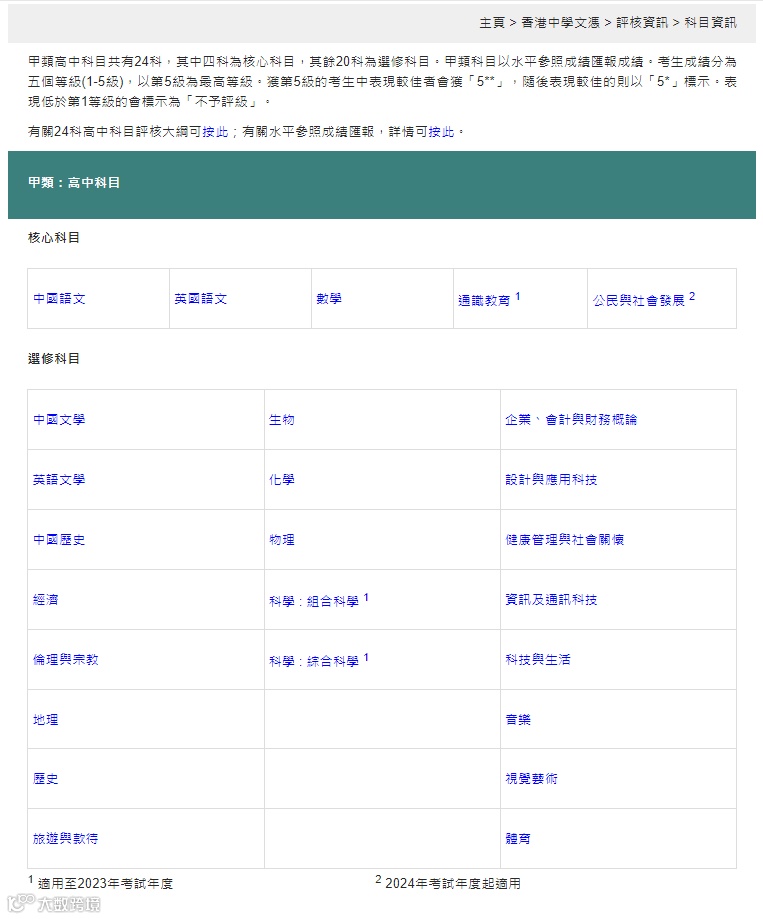763x919 pixels.
Task: Open the 生物 elective
Action: coord(282,420)
